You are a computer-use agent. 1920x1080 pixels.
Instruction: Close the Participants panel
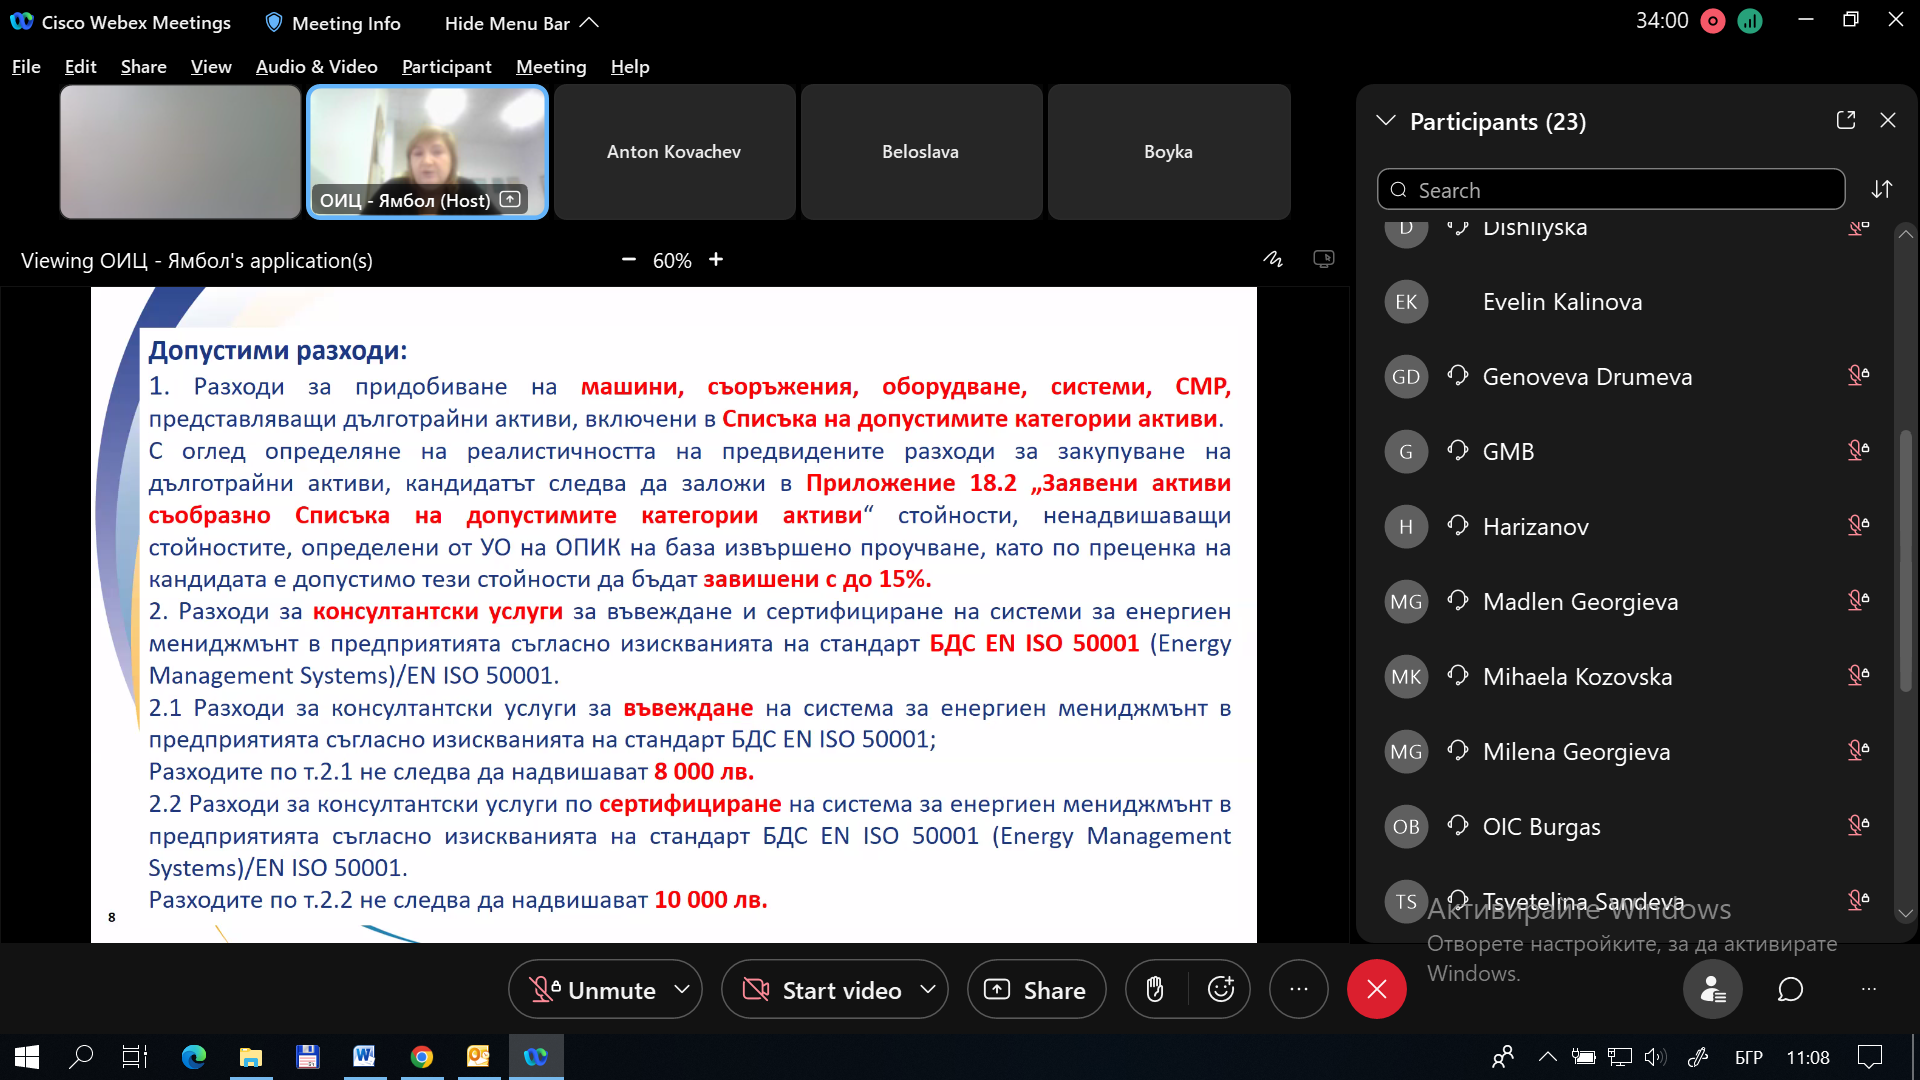coord(1888,120)
